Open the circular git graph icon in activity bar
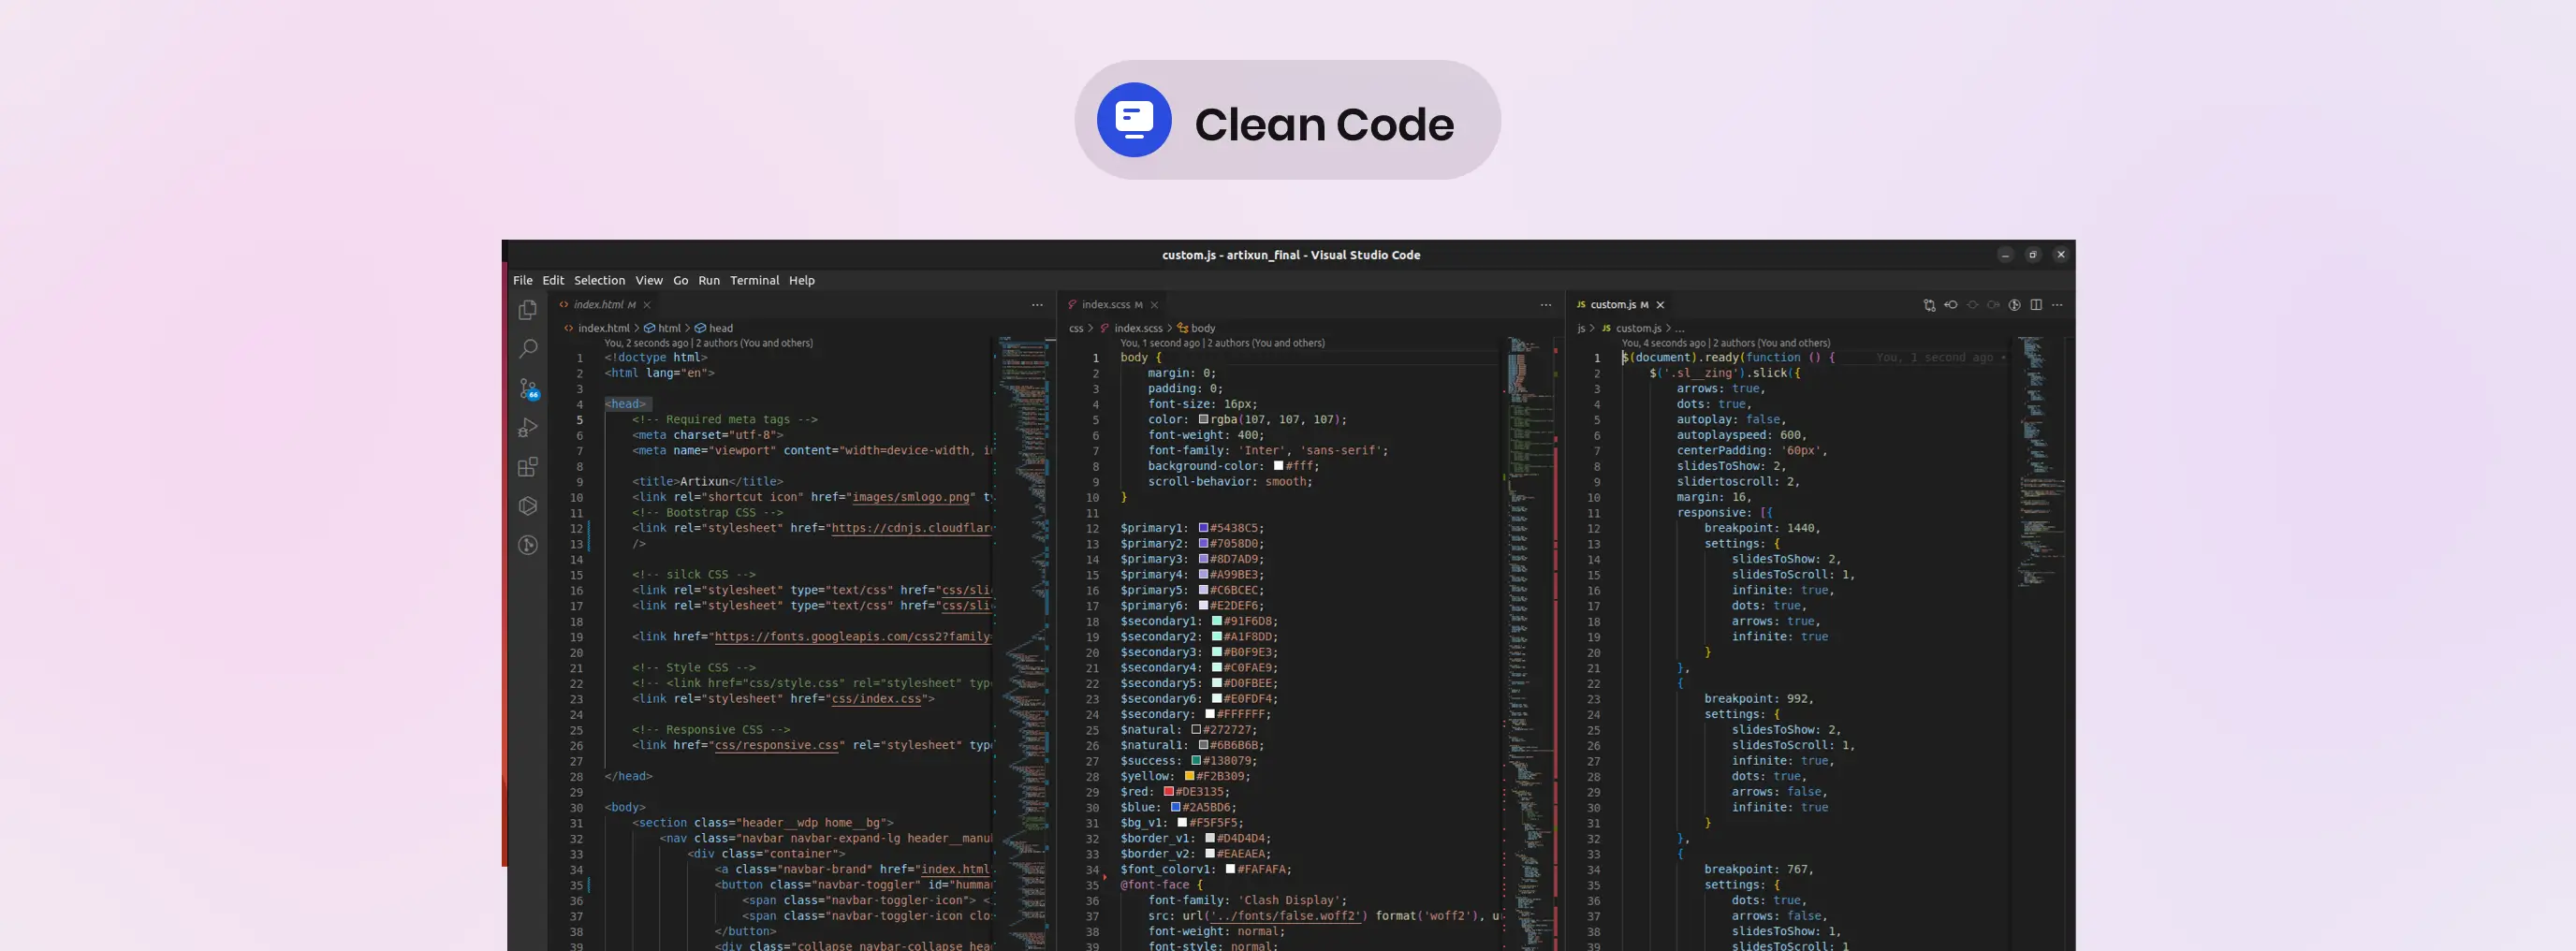The height and width of the screenshot is (951, 2576). [x=528, y=545]
